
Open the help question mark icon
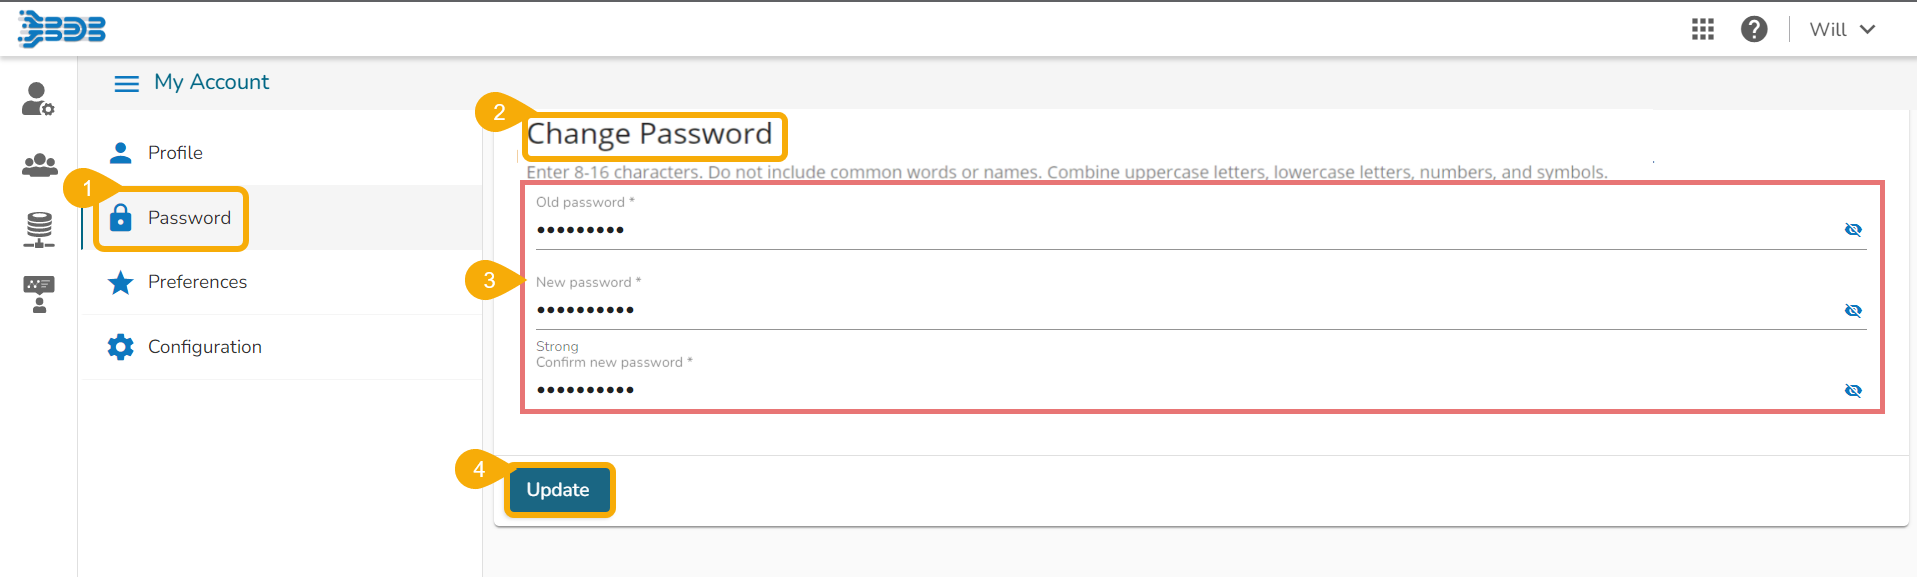1754,29
